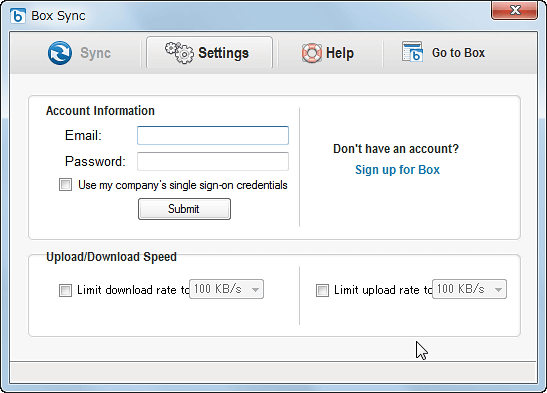Click the Email: label

(x=83, y=135)
